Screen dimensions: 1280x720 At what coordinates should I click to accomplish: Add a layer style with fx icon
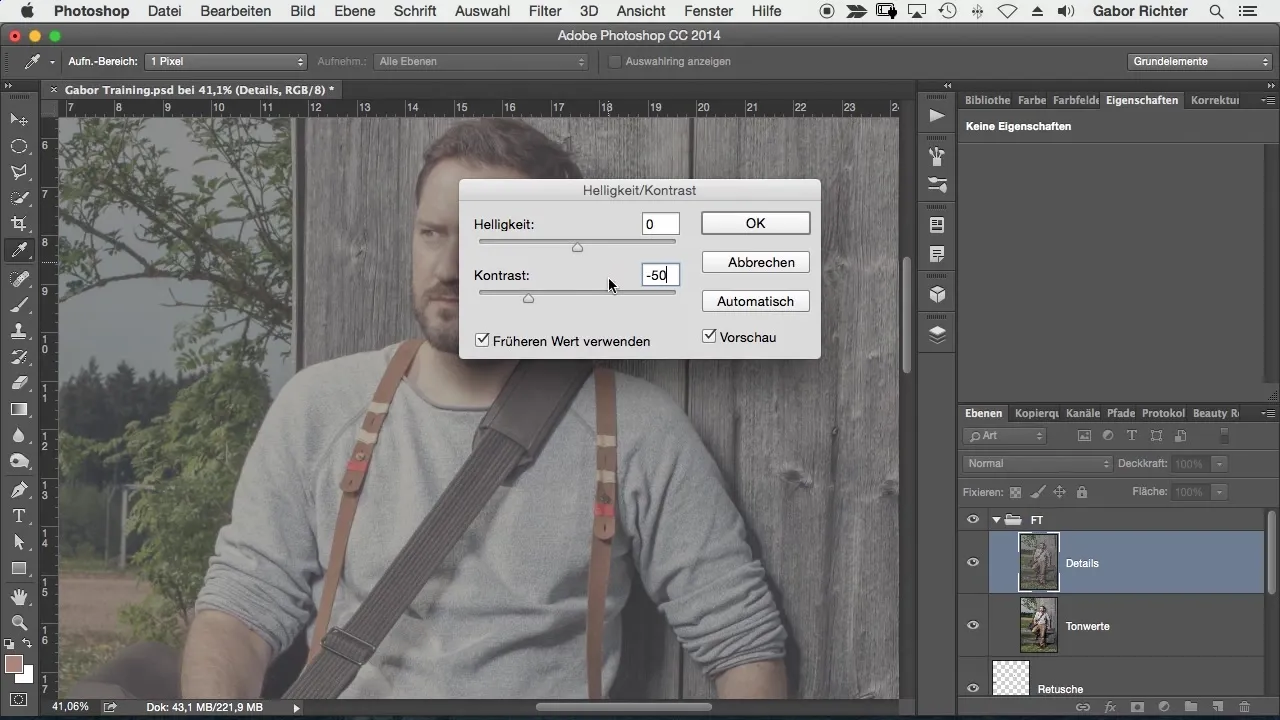click(1109, 707)
